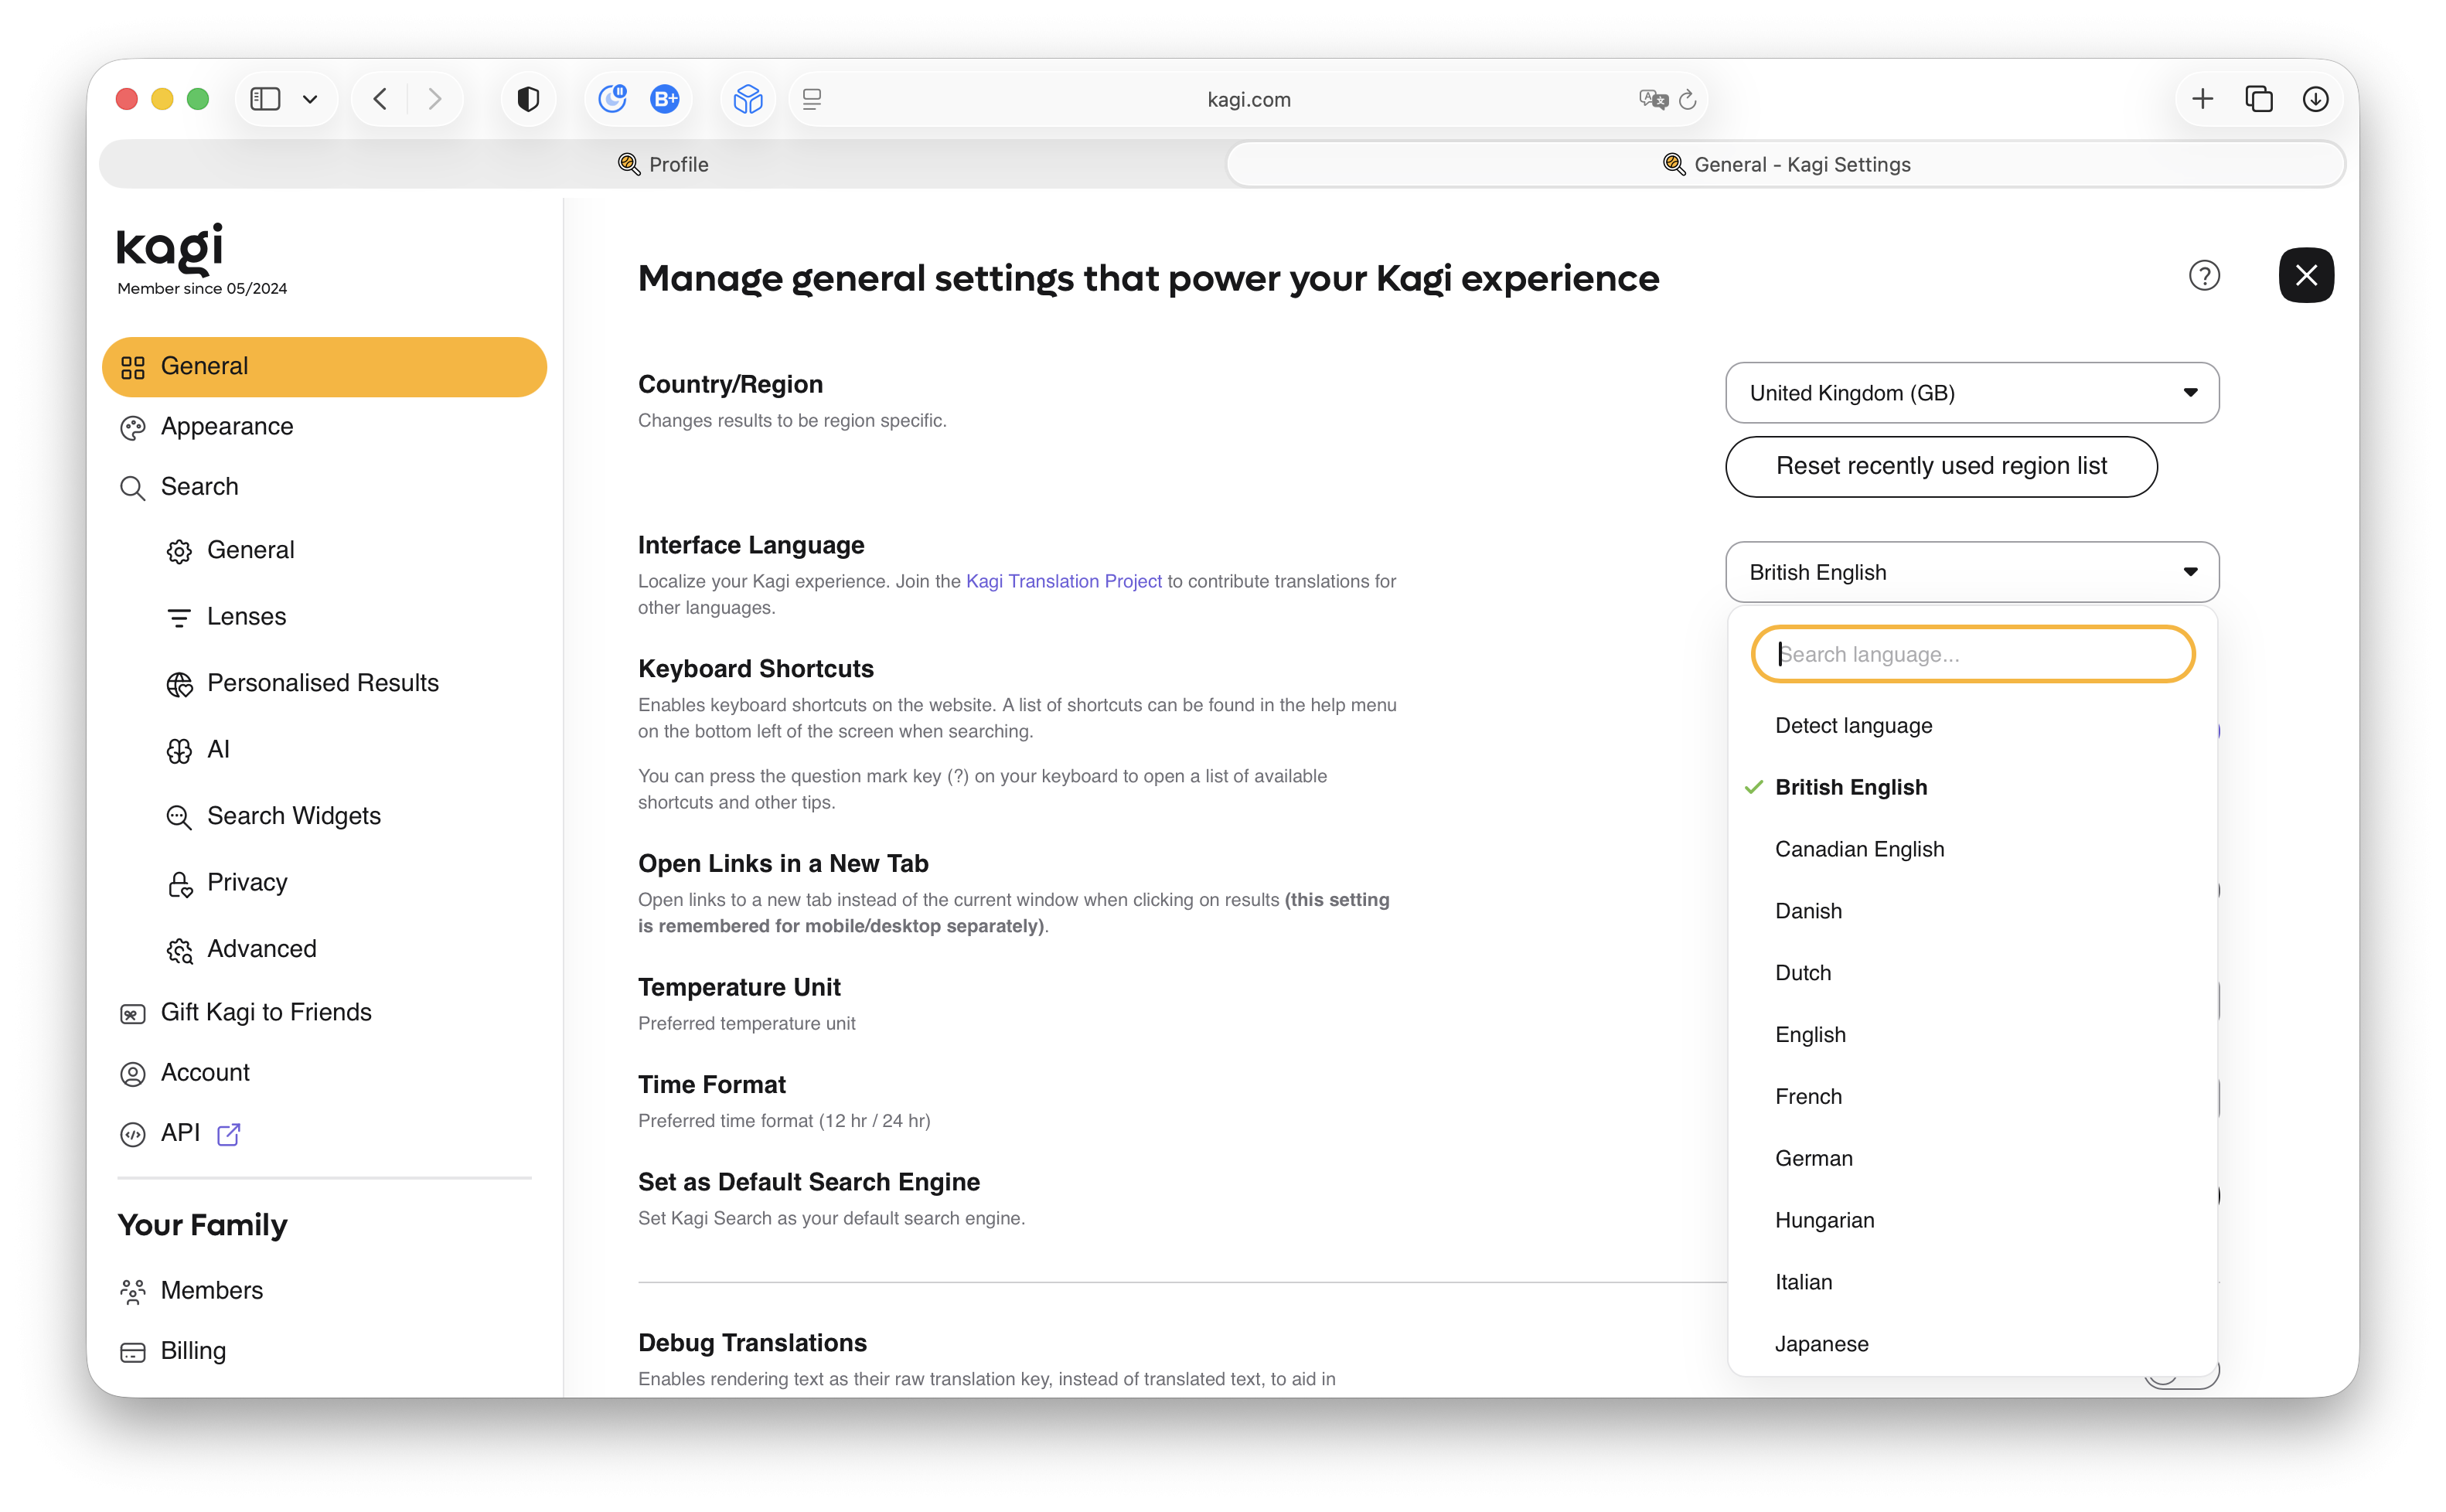The height and width of the screenshot is (1512, 2446).
Task: Open a new tab with plus icon
Action: tap(2202, 99)
